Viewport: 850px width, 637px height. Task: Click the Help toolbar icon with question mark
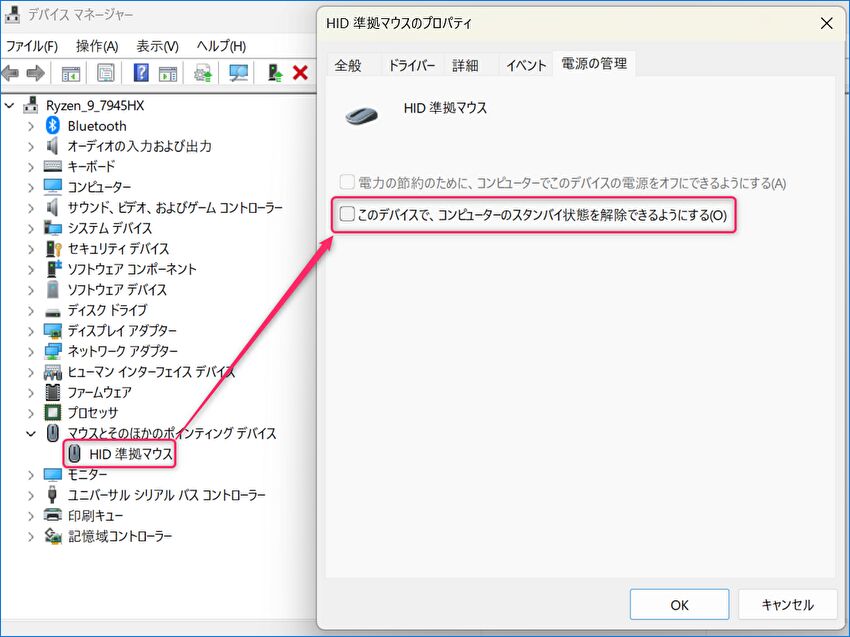(x=141, y=73)
